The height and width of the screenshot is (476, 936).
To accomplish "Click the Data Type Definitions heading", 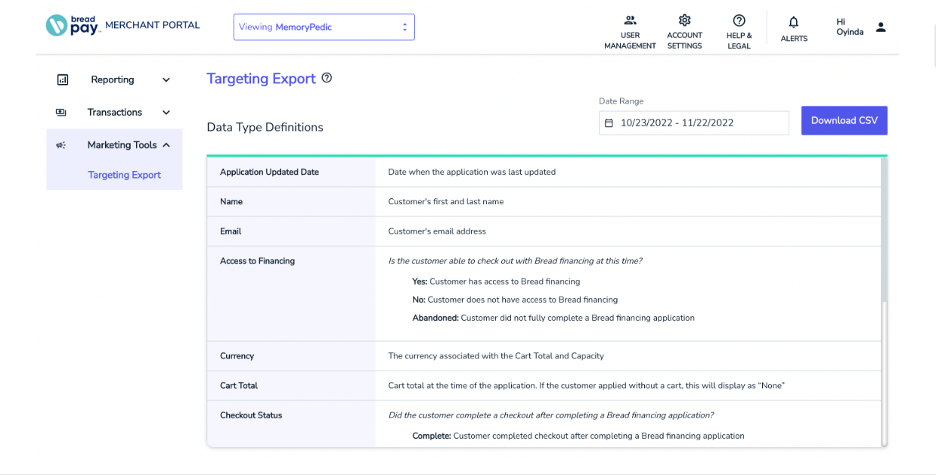I will point(265,127).
